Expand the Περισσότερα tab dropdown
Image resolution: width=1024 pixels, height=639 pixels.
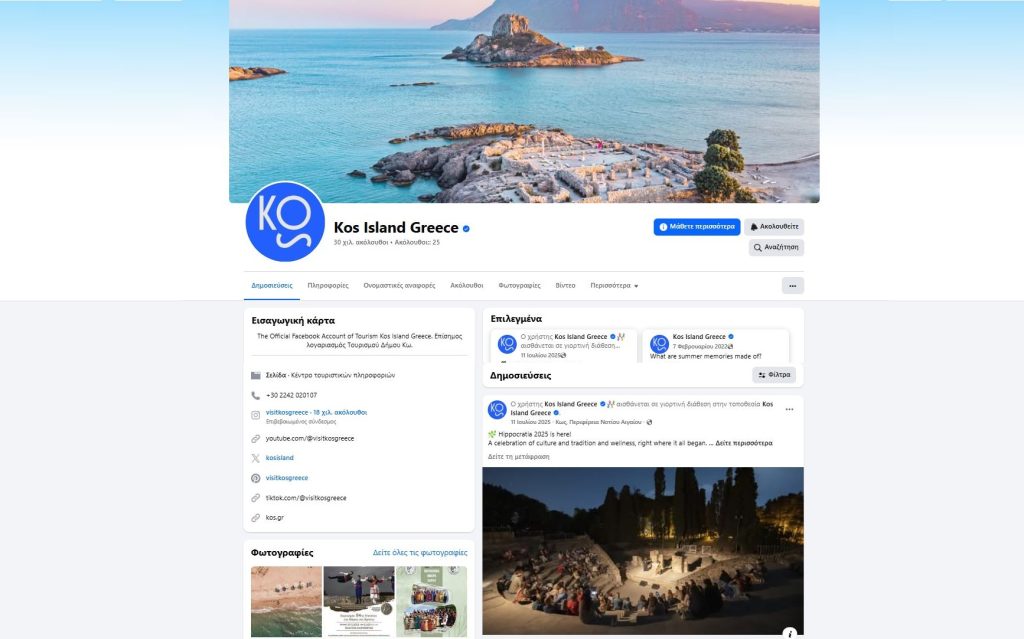[614, 286]
